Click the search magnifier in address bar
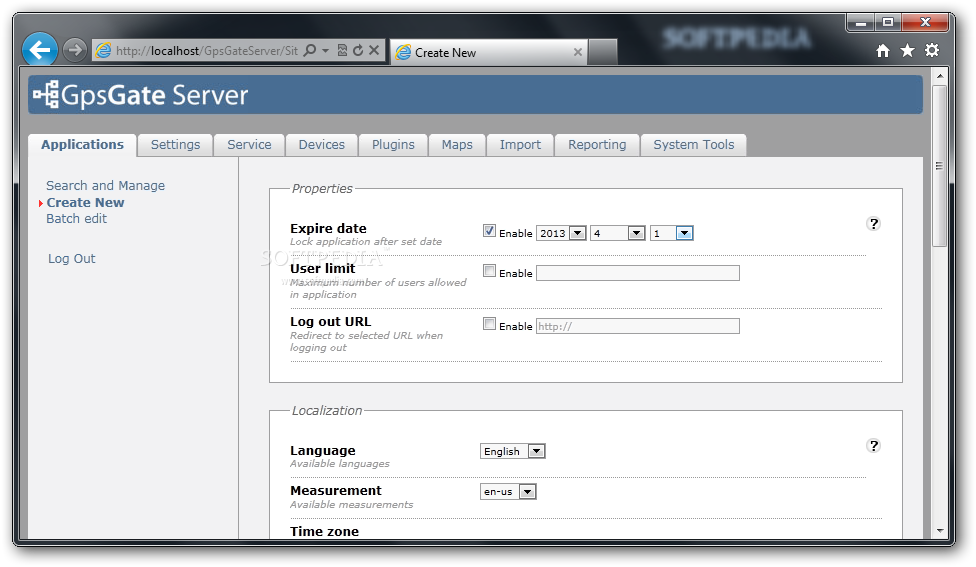The width and height of the screenshot is (976, 567). pyautogui.click(x=309, y=50)
